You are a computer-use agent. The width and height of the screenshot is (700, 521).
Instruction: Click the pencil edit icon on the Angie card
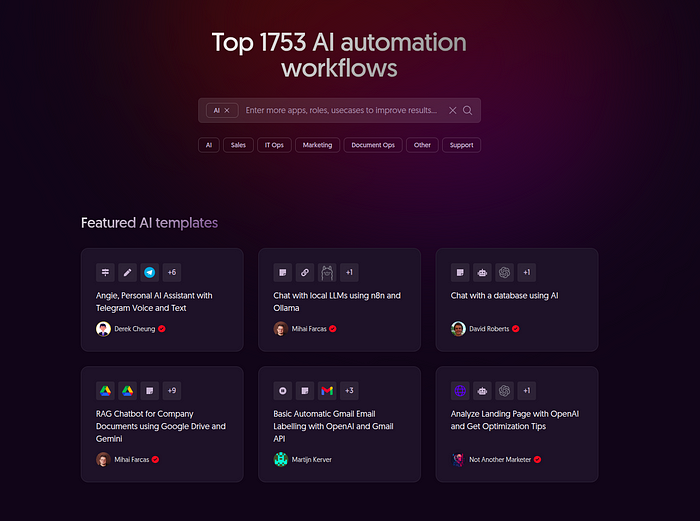pos(127,272)
